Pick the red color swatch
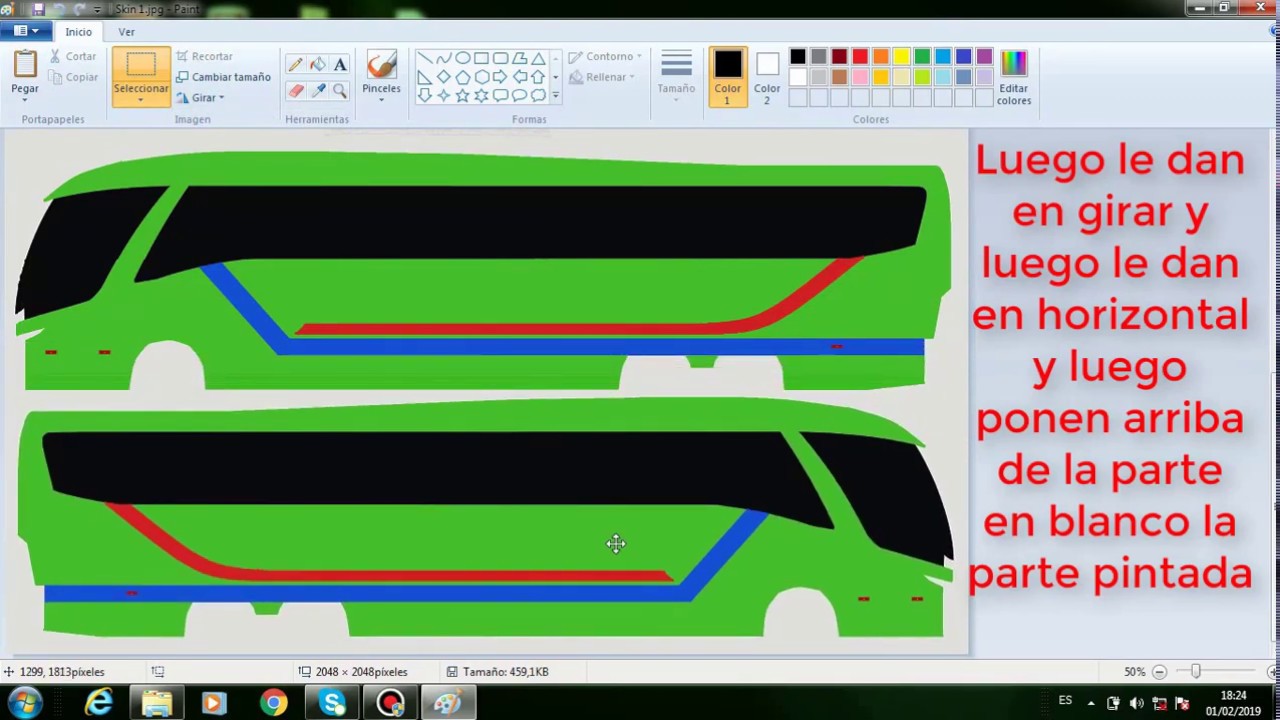 [860, 57]
